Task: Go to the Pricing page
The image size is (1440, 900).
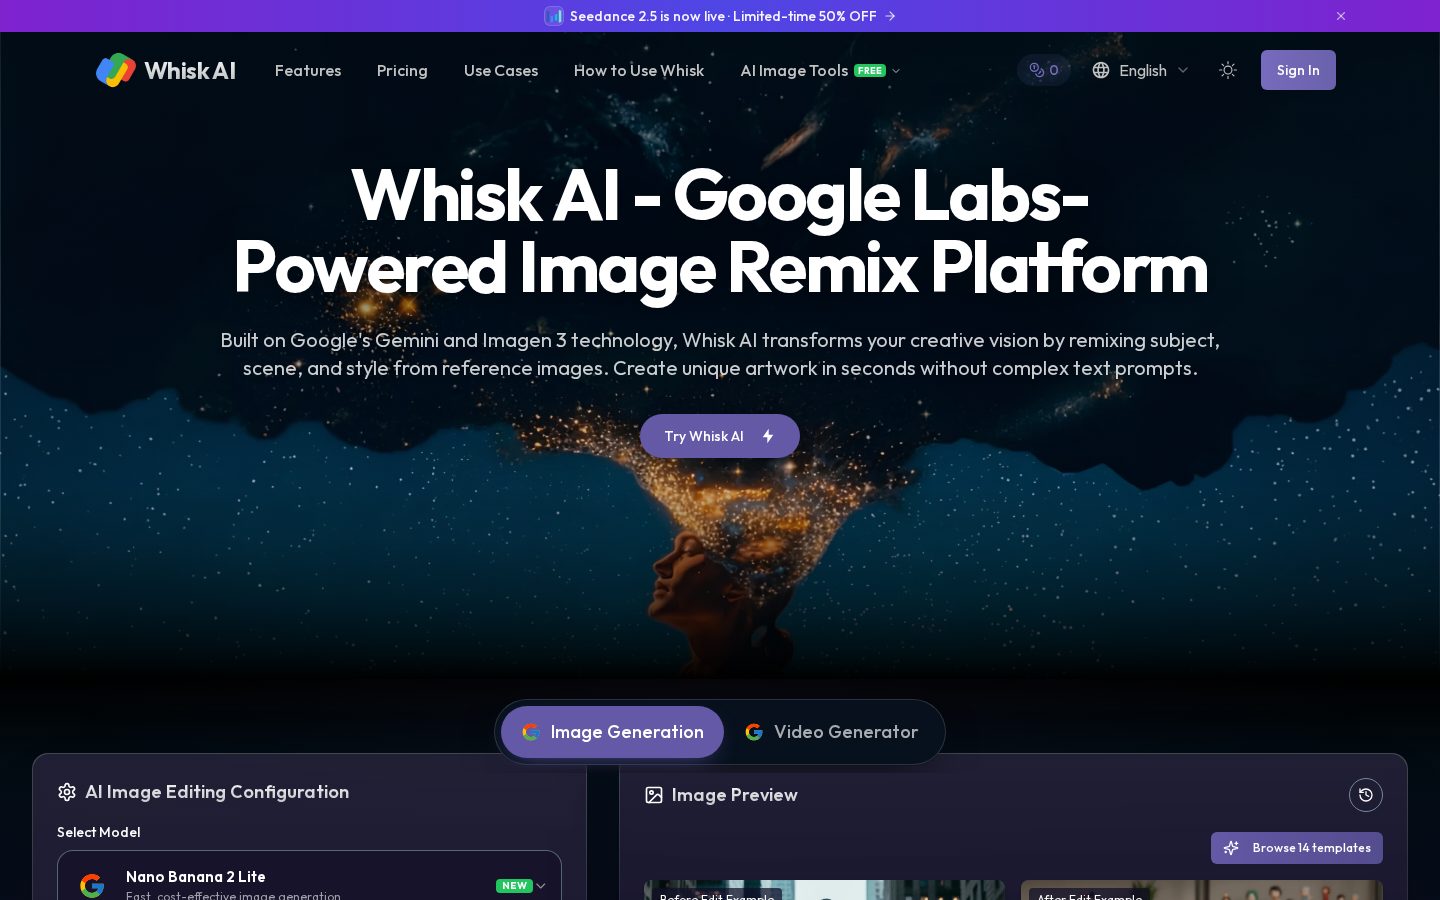Action: point(402,70)
